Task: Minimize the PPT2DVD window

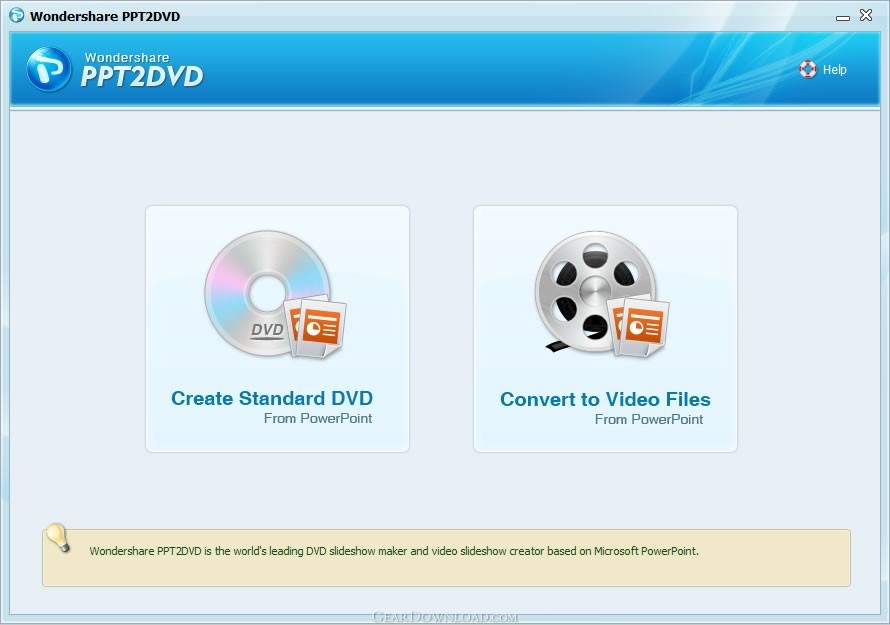Action: coord(842,18)
